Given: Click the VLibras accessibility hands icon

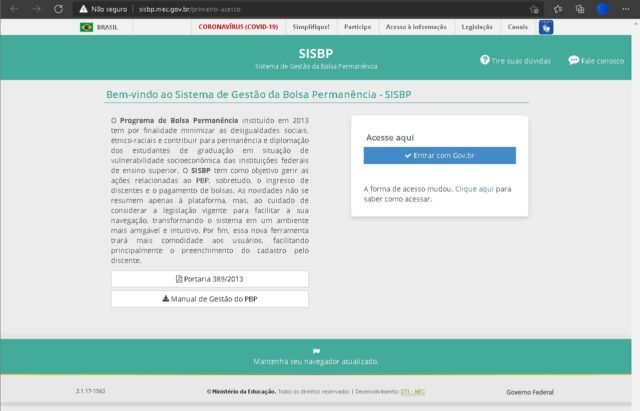Looking at the screenshot, I should (x=546, y=27).
